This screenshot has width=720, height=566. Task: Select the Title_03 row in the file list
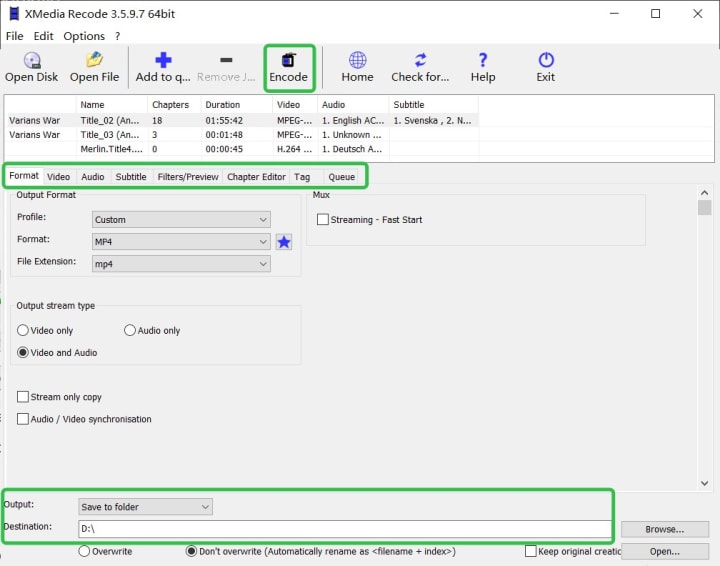242,134
